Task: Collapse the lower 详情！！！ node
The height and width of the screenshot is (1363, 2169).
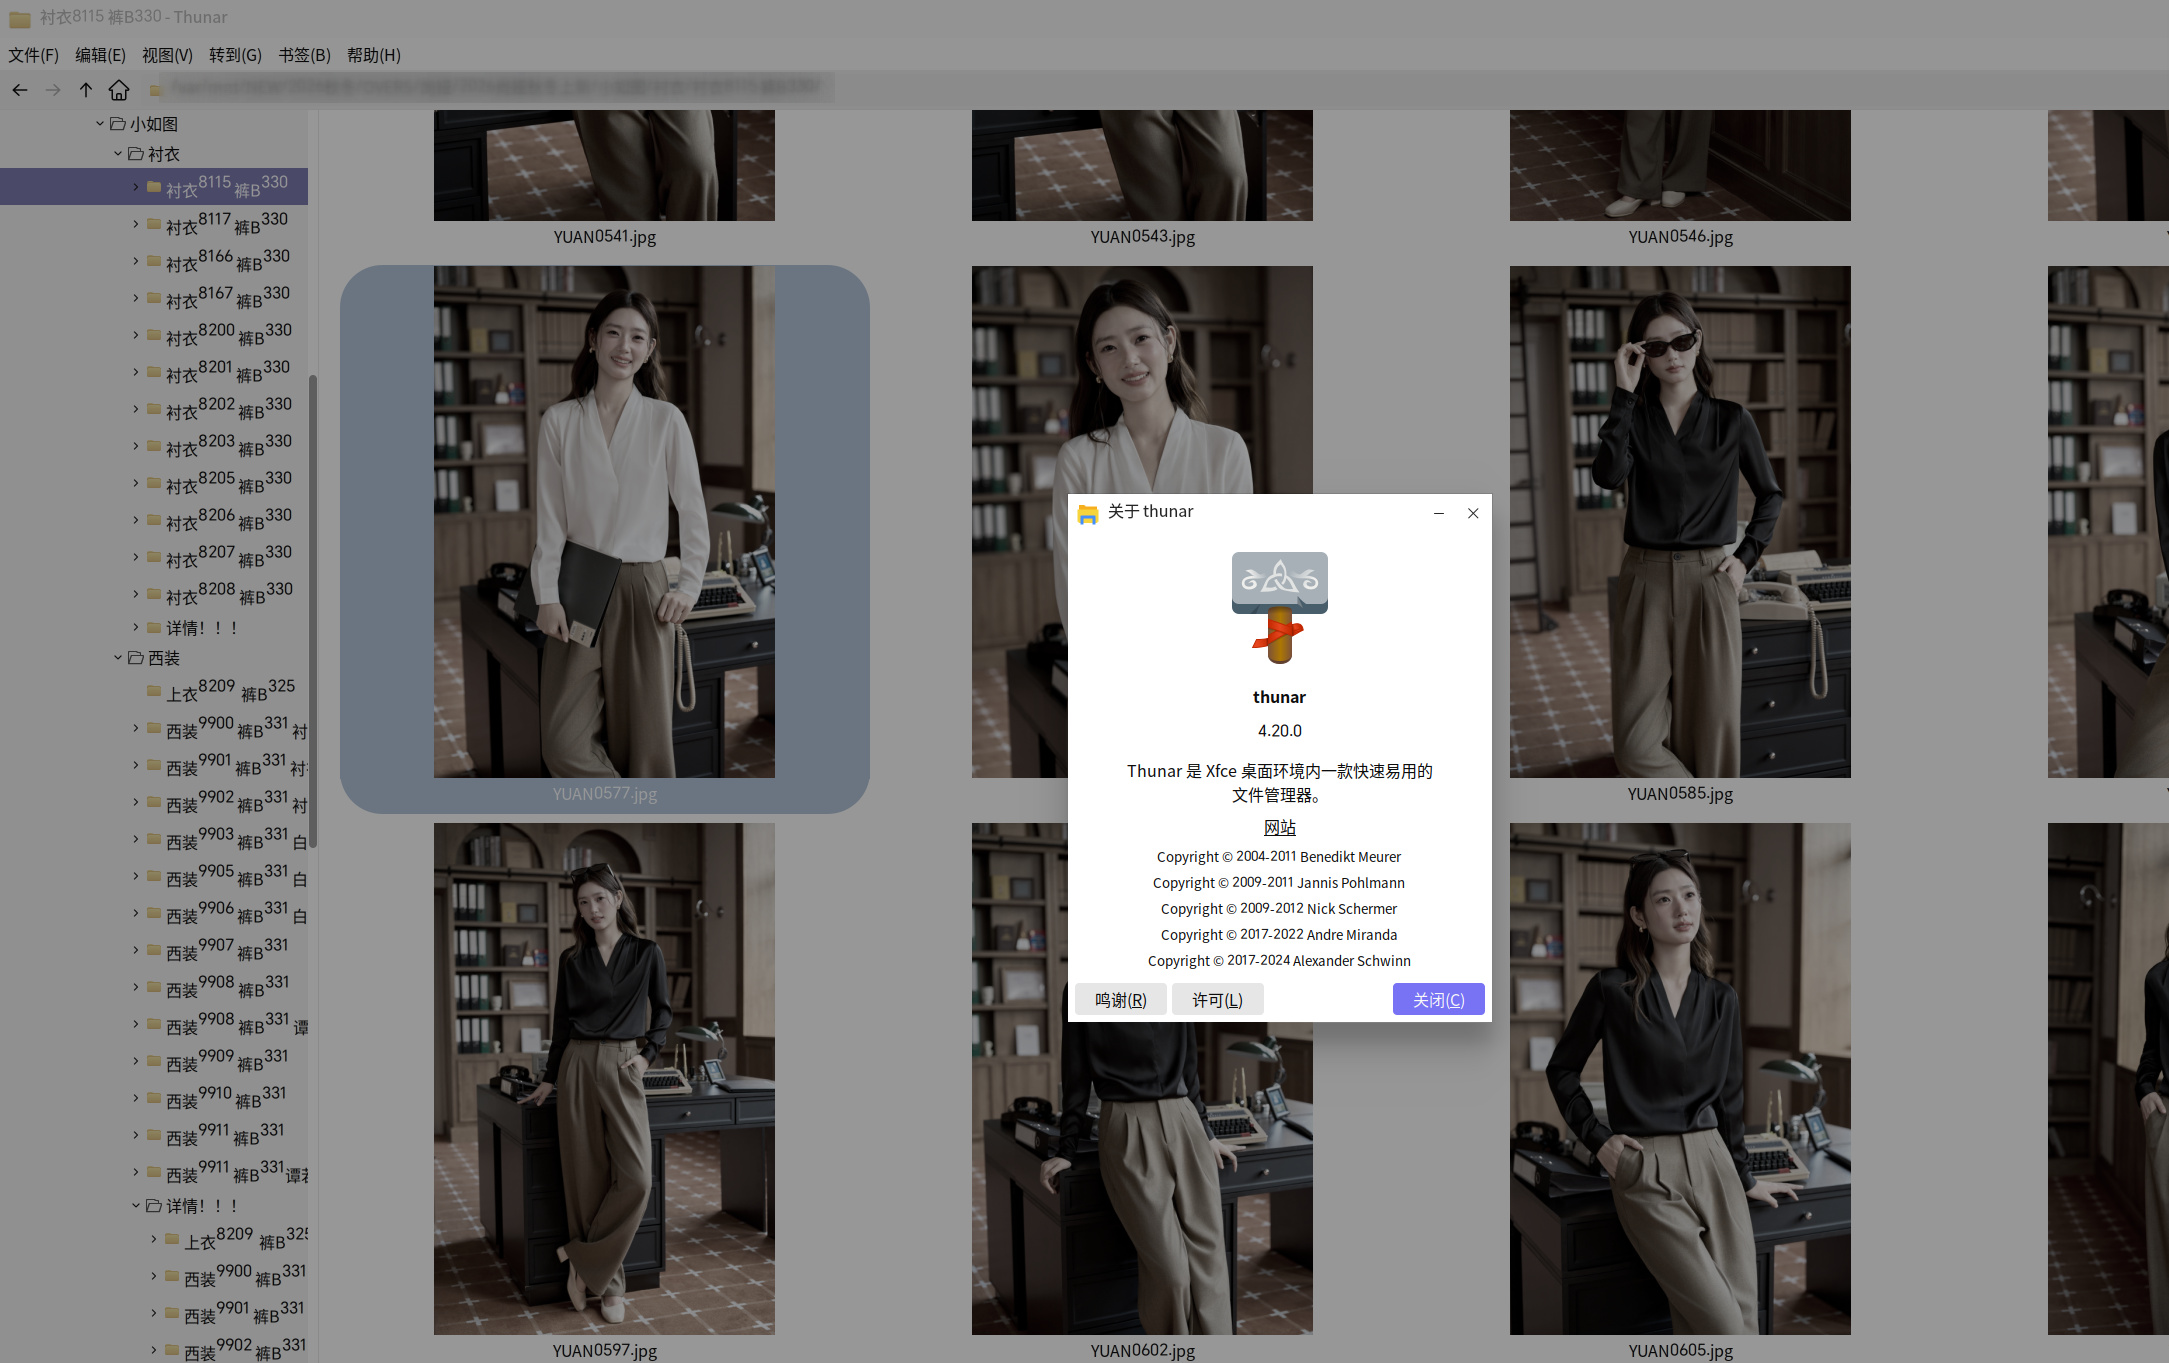Action: pos(136,1206)
